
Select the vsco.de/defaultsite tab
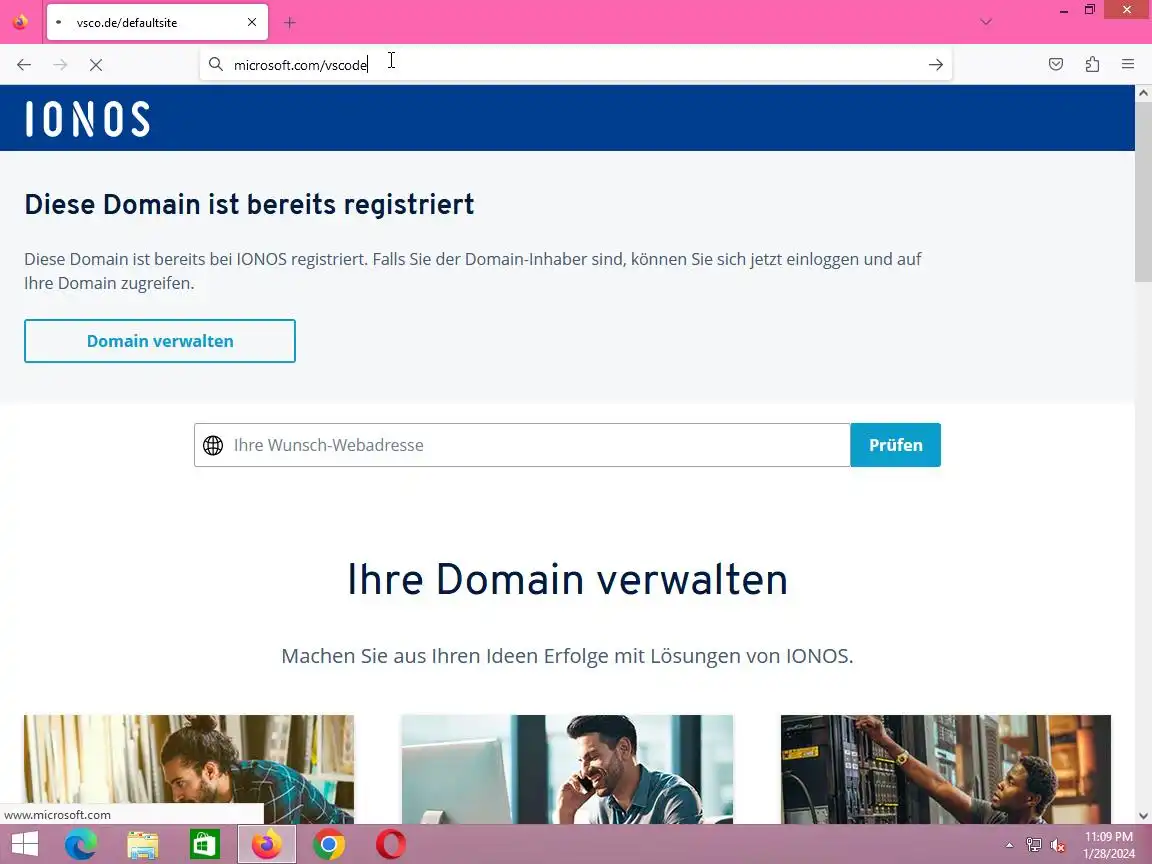click(x=157, y=22)
